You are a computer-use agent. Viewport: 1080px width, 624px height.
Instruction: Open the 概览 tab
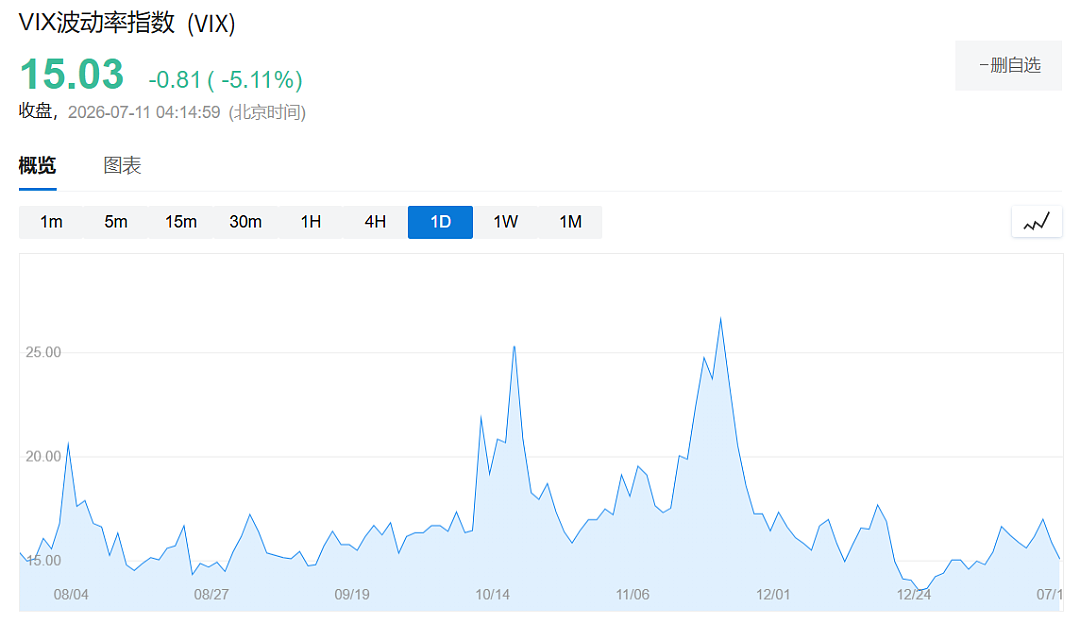[37, 165]
